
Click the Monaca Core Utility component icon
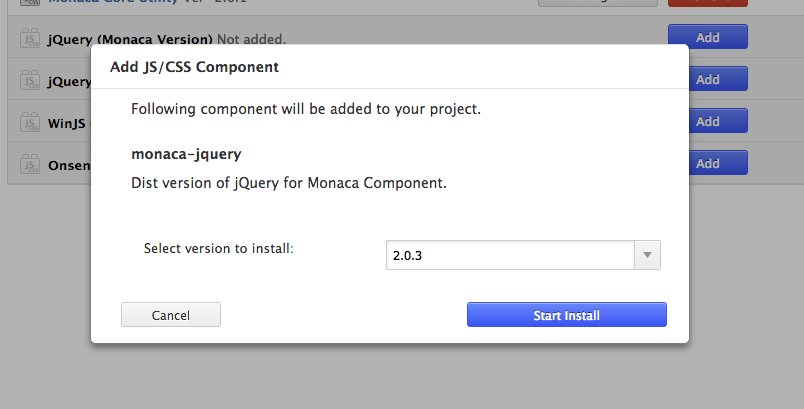[x=29, y=4]
